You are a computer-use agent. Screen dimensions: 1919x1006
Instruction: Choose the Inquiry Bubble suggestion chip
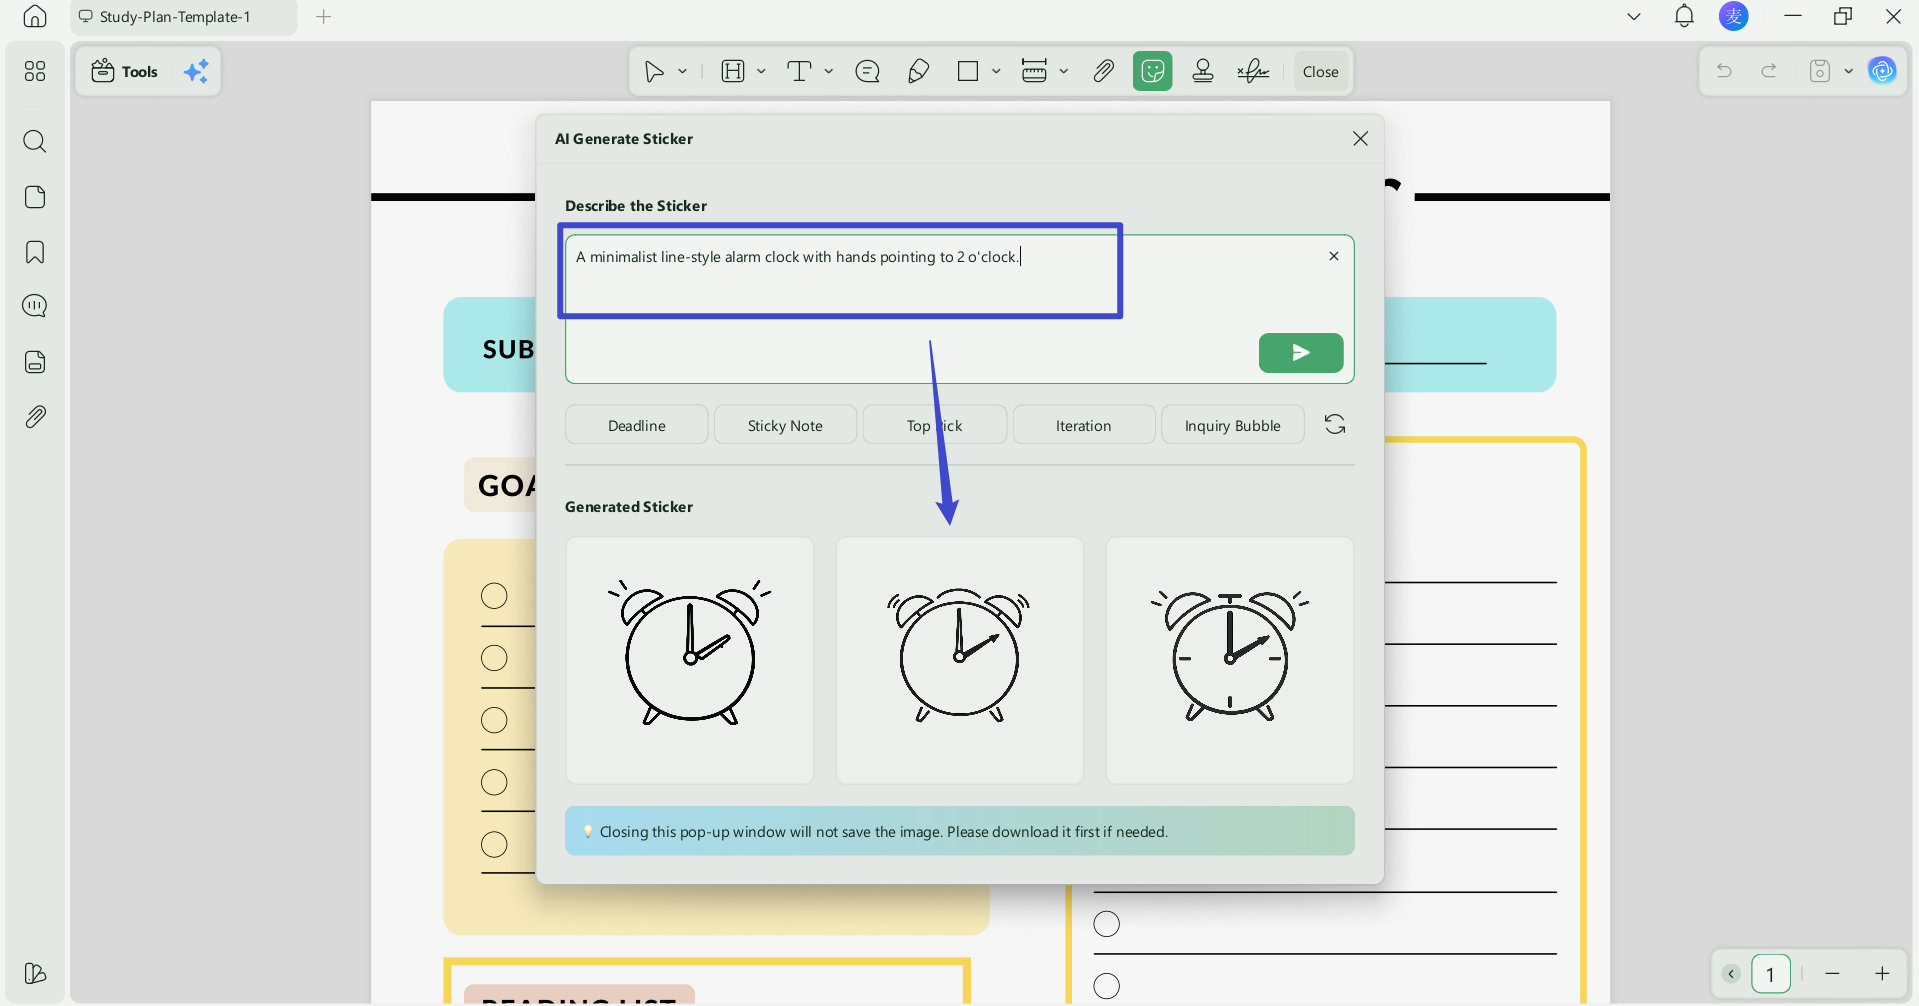point(1232,425)
